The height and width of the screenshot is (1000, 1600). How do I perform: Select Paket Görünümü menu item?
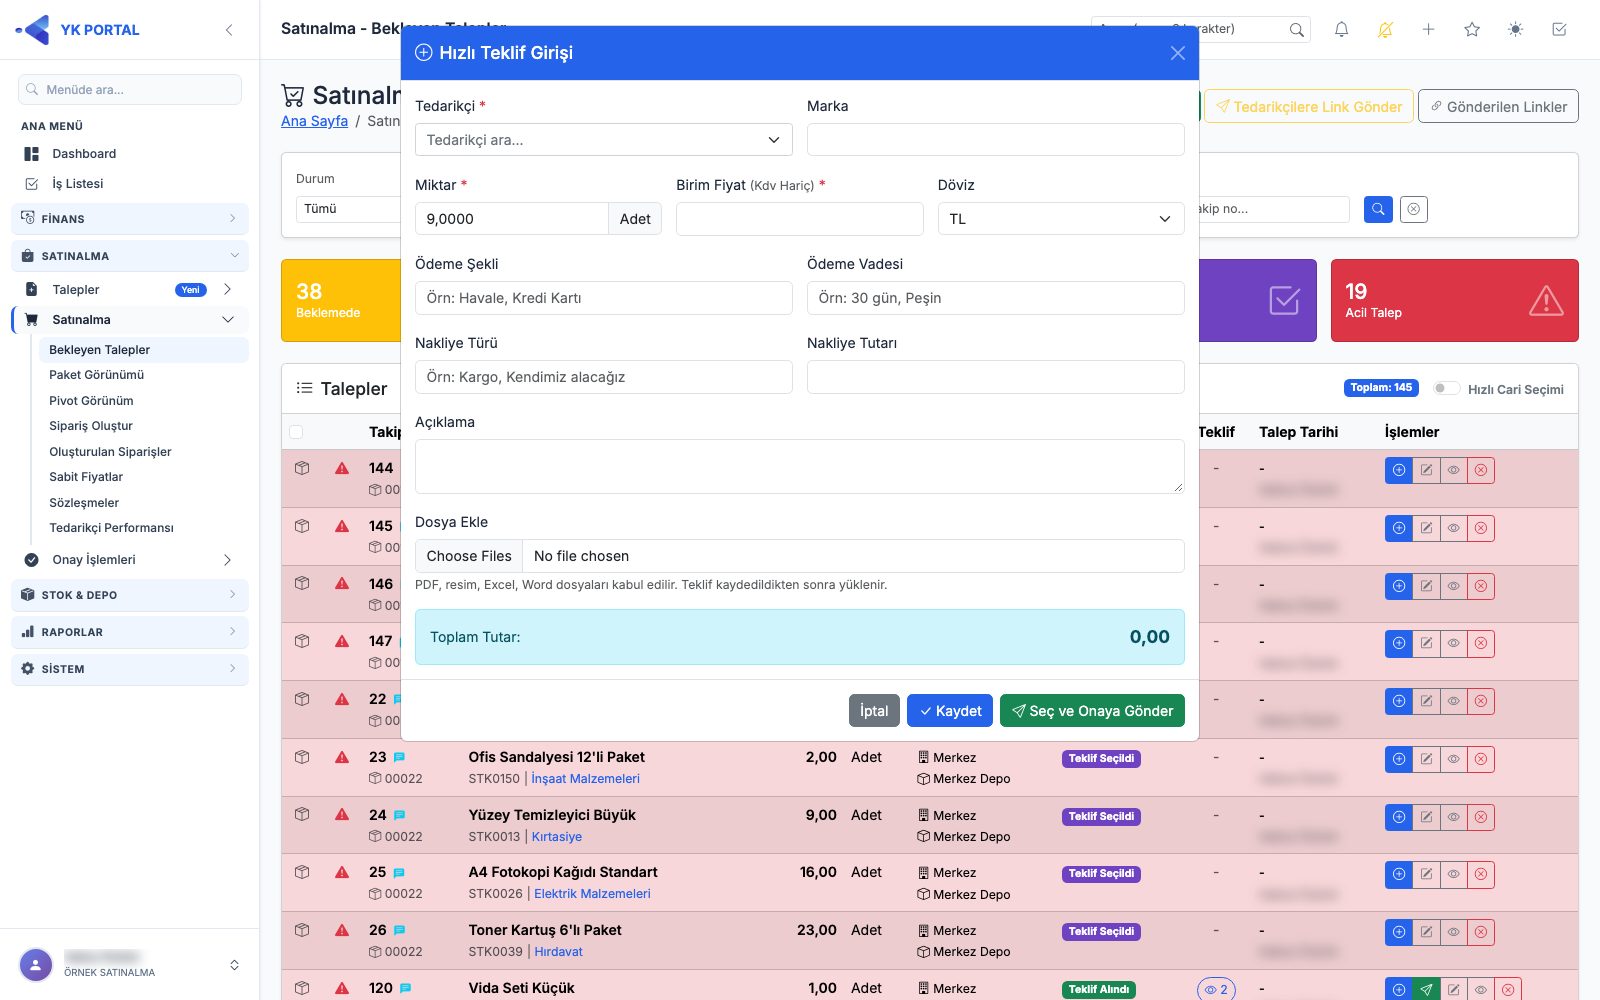97,375
